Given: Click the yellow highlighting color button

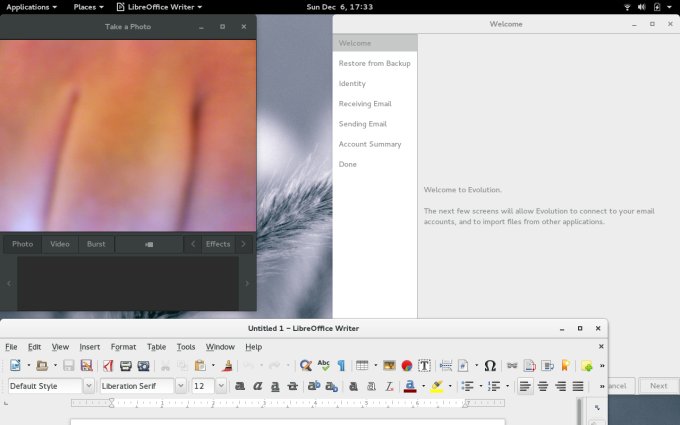Looking at the screenshot, I should coord(437,386).
